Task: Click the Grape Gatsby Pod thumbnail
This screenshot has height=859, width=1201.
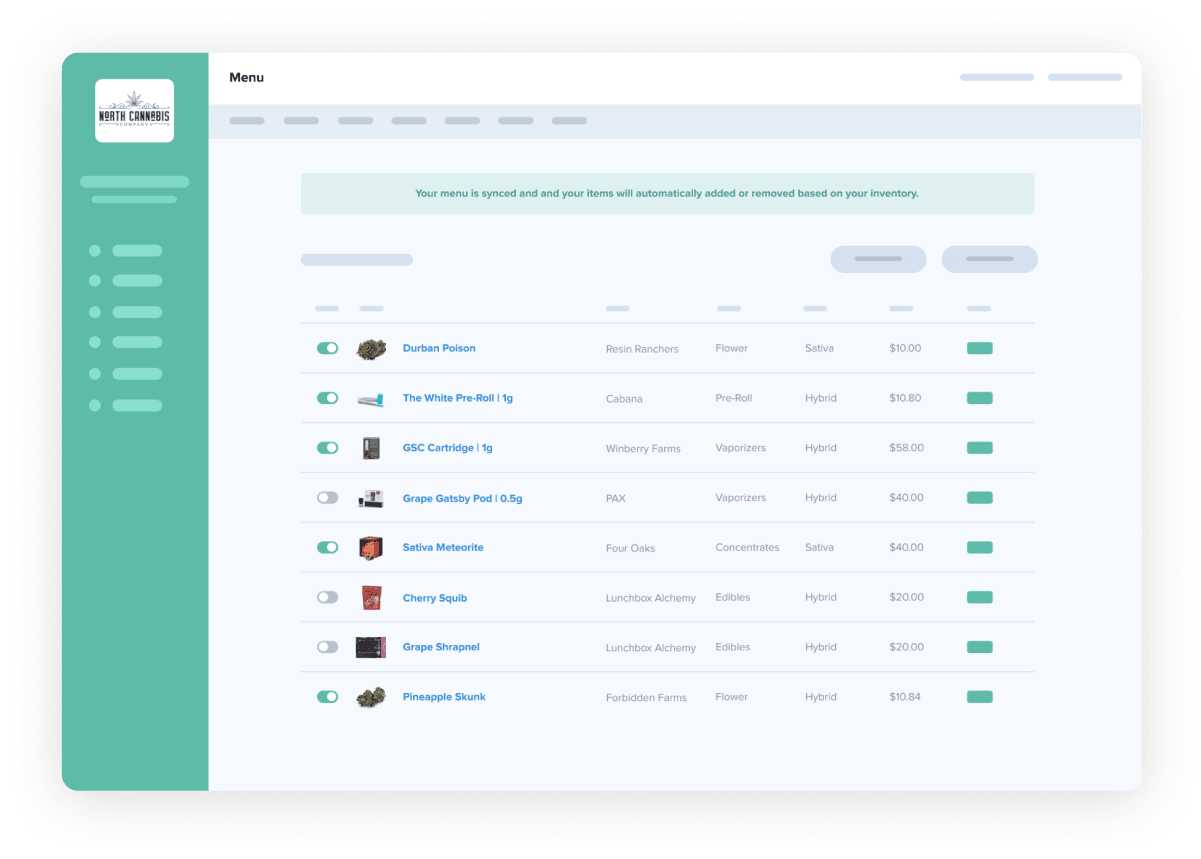Action: tap(371, 498)
